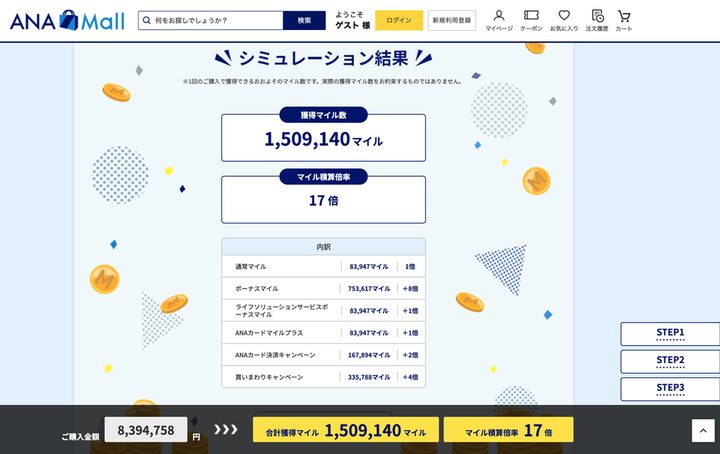Select the 1,509,140マイル result value
The image size is (720, 454).
[323, 139]
